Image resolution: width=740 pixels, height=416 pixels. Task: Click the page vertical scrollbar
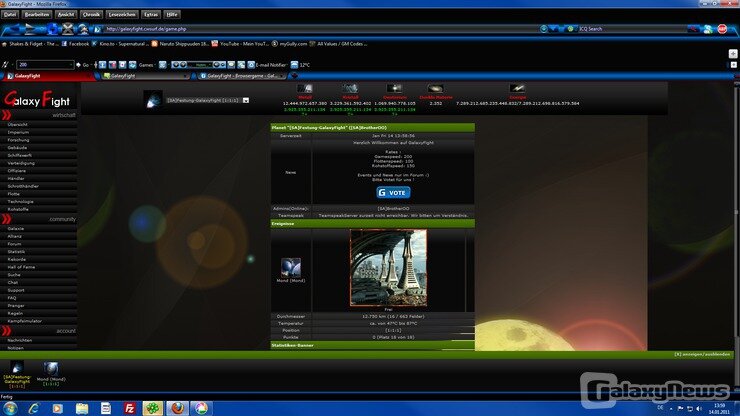click(x=737, y=212)
